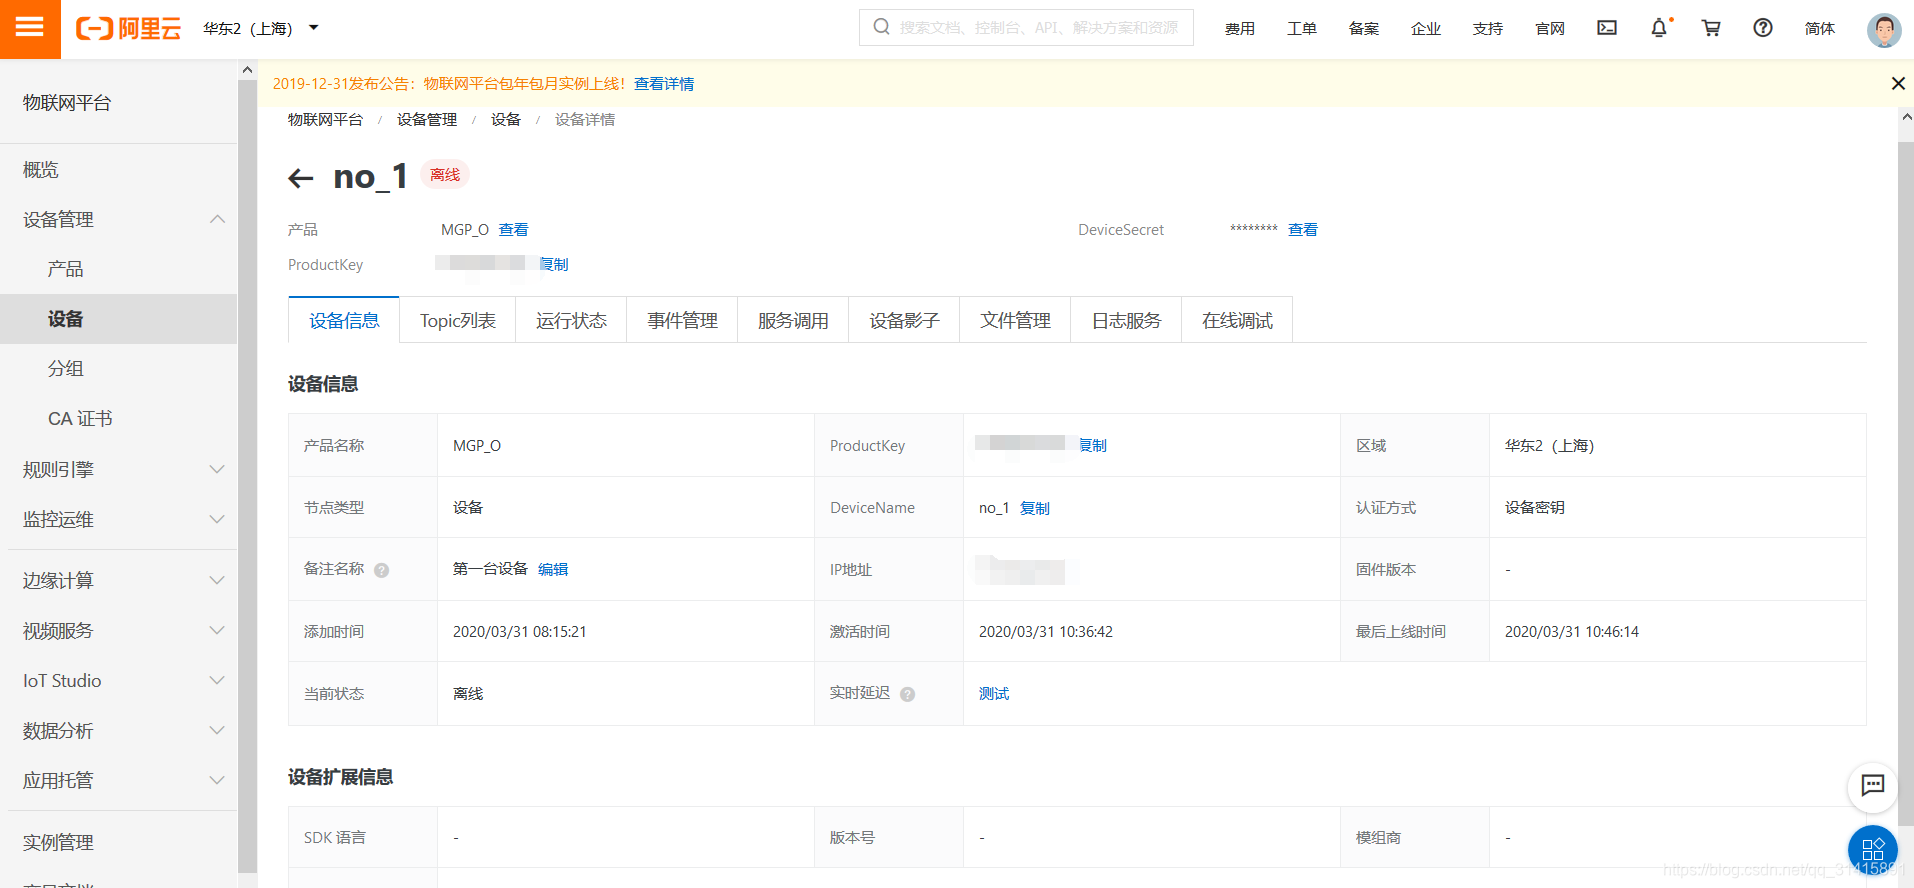Show the 备注名称 help tooltip icon
The image size is (1914, 888).
pyautogui.click(x=381, y=570)
